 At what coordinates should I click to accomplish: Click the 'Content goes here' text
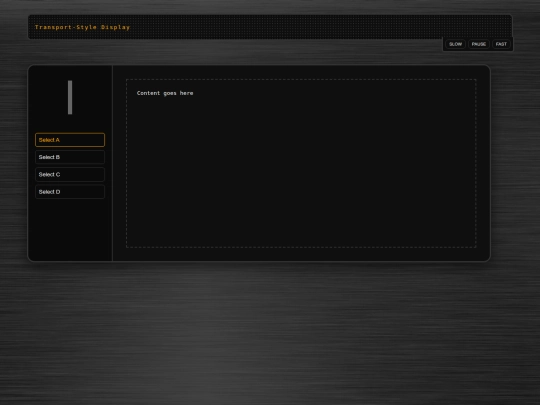(x=165, y=93)
